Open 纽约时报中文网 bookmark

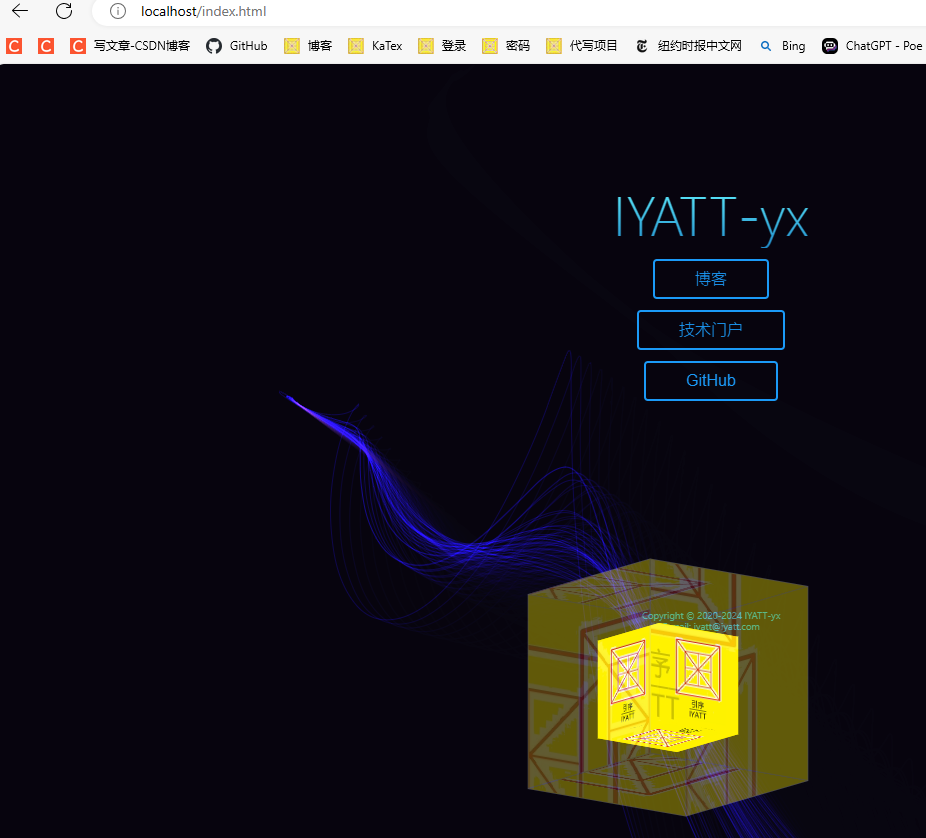(x=688, y=46)
